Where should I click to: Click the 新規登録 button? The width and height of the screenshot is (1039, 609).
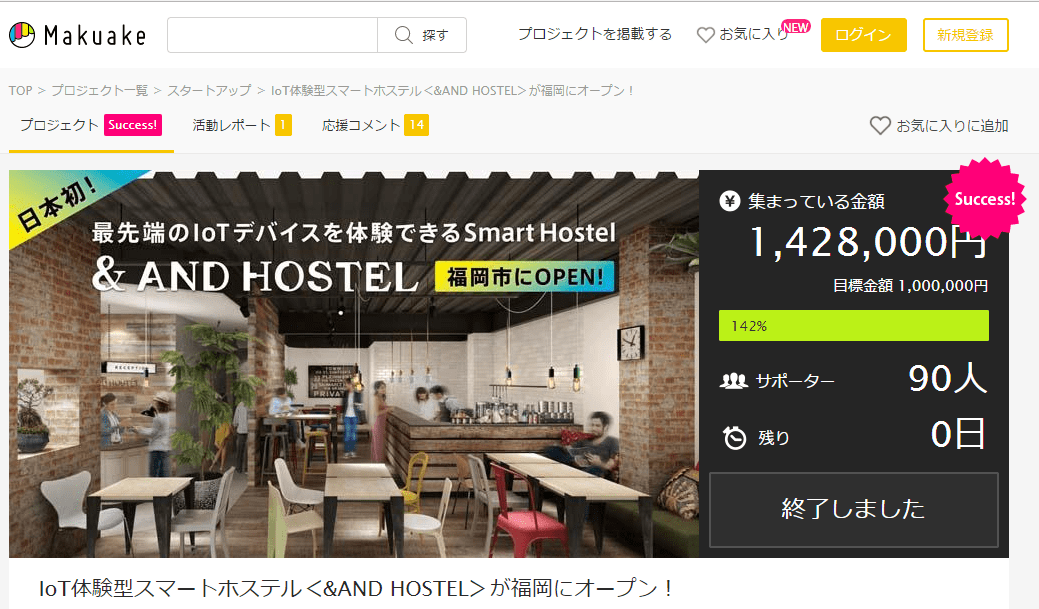965,35
